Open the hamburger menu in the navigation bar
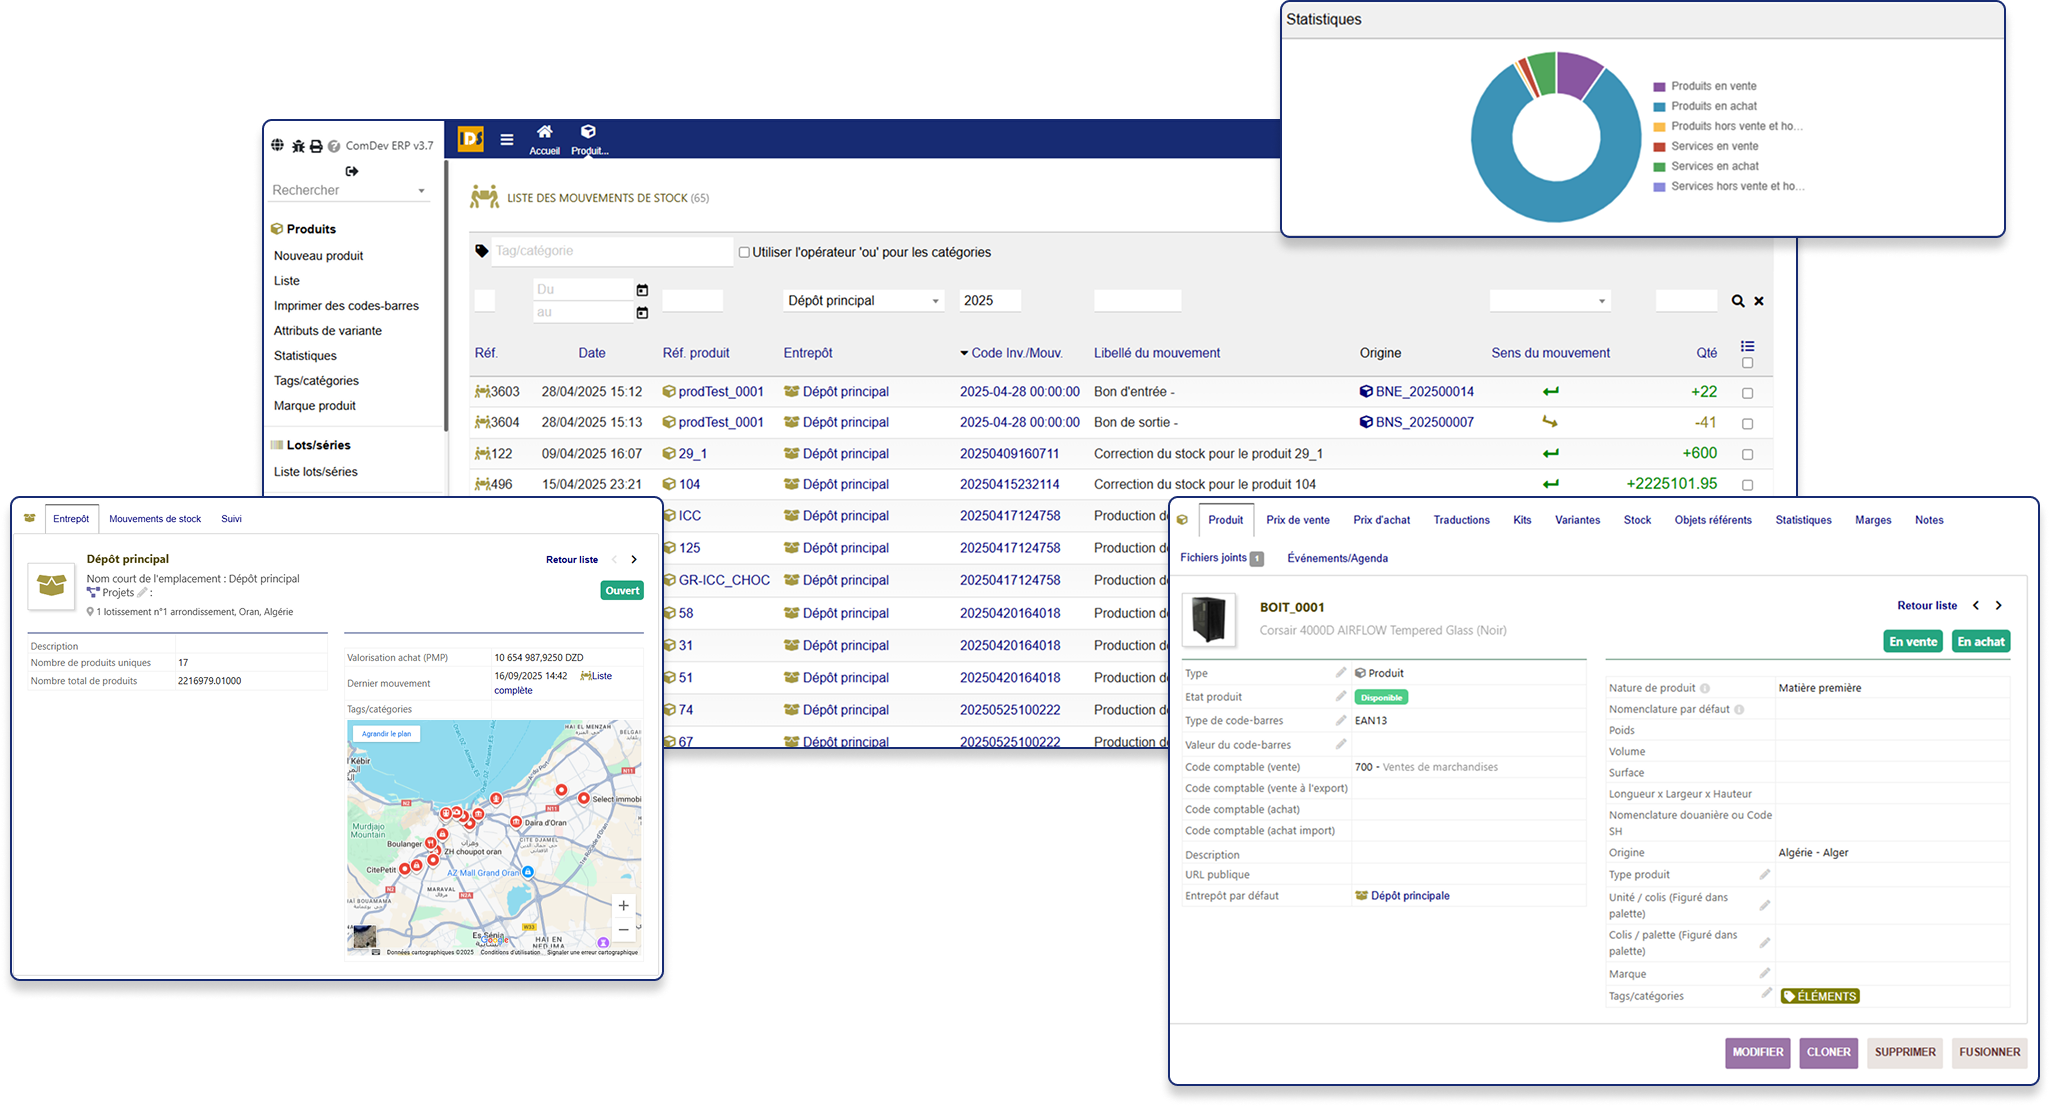2050x1106 pixels. point(507,139)
